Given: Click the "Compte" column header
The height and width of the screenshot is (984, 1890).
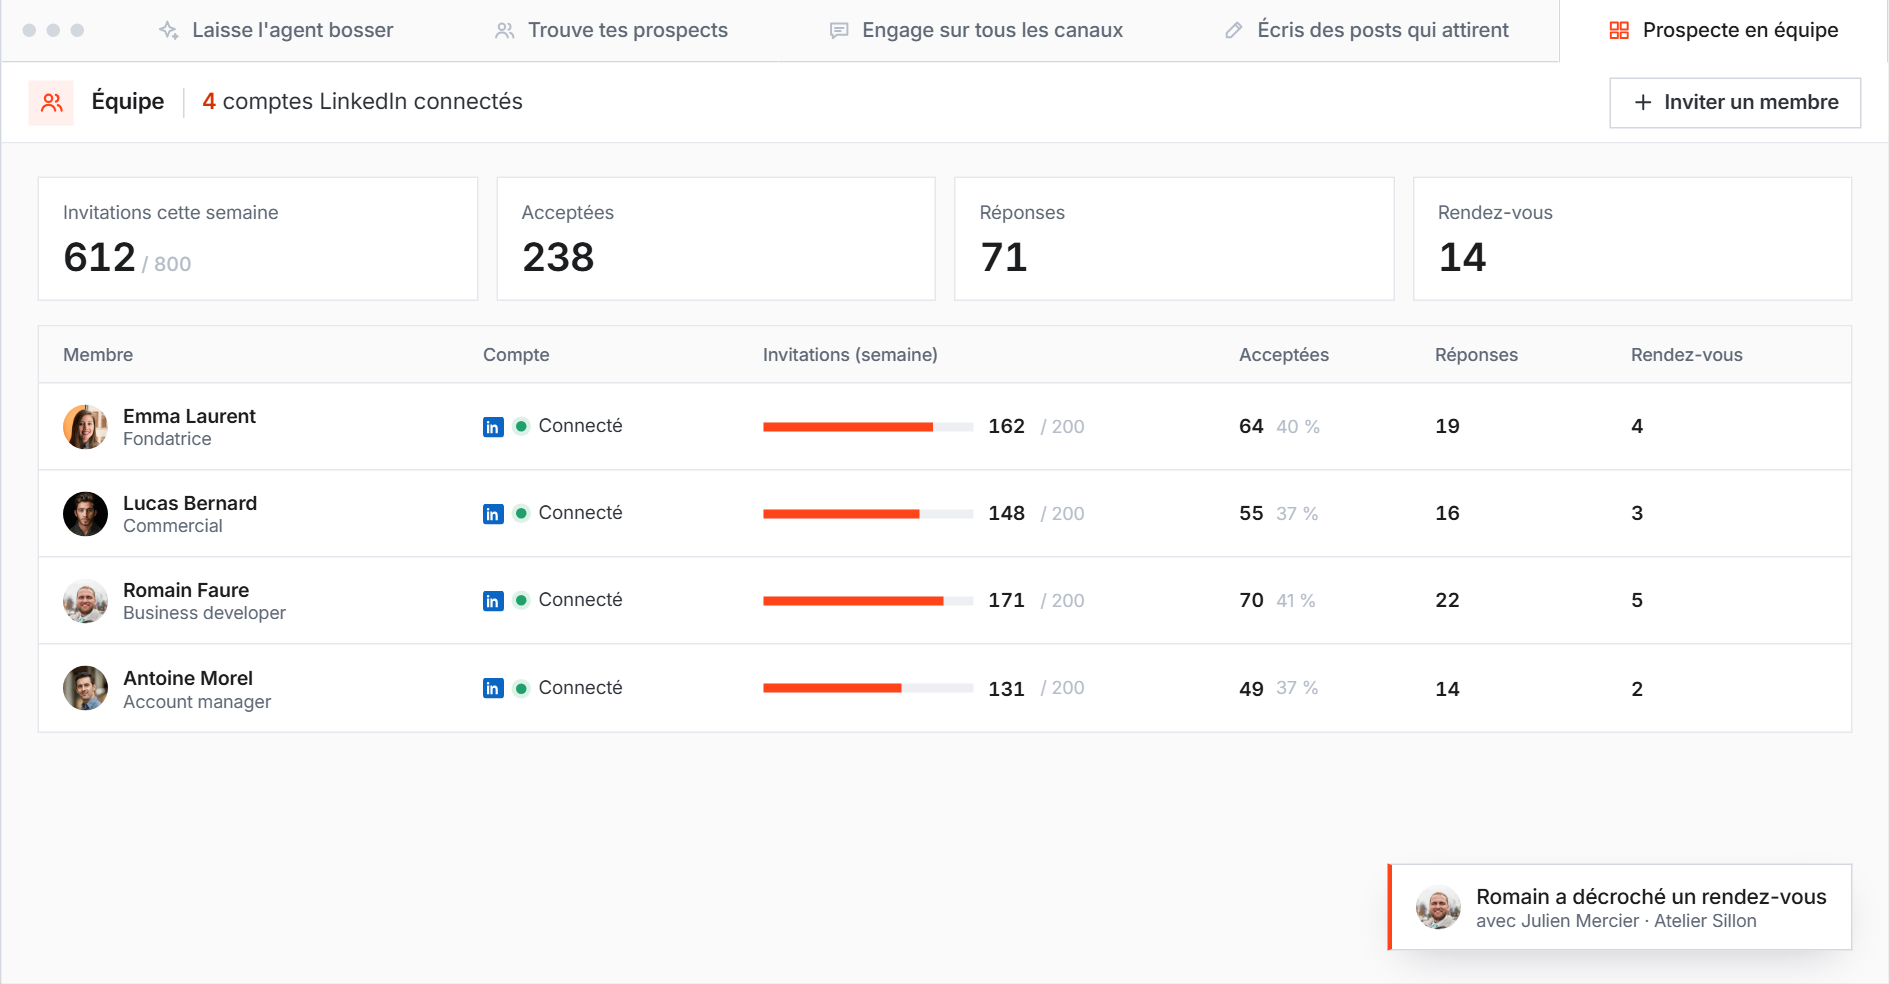Looking at the screenshot, I should 516,355.
